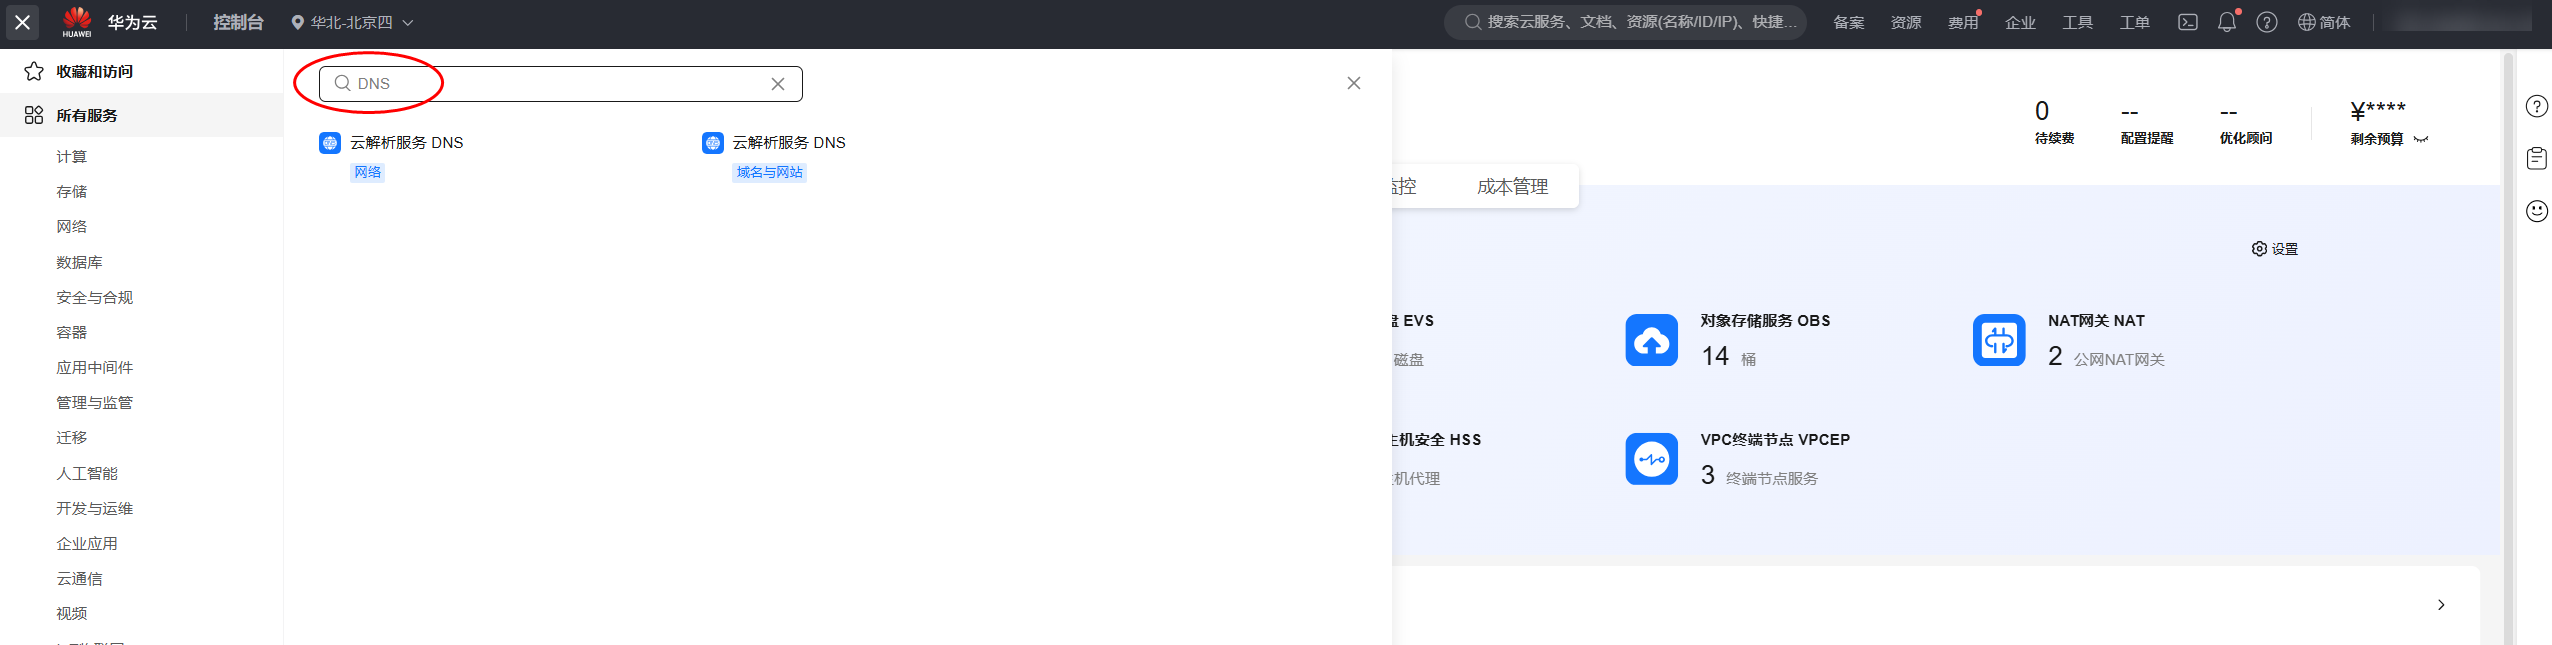This screenshot has width=2552, height=645.
Task: Close the service search panel
Action: pos(1354,83)
